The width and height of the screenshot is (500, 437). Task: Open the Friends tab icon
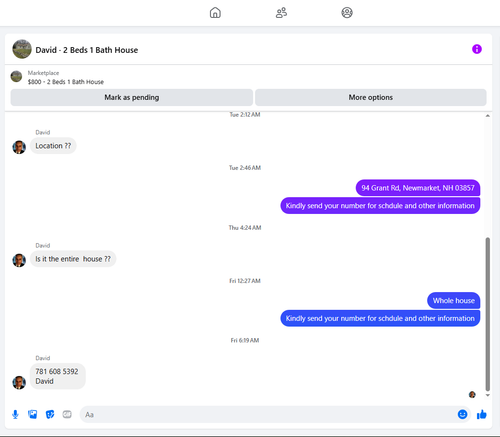tap(281, 13)
